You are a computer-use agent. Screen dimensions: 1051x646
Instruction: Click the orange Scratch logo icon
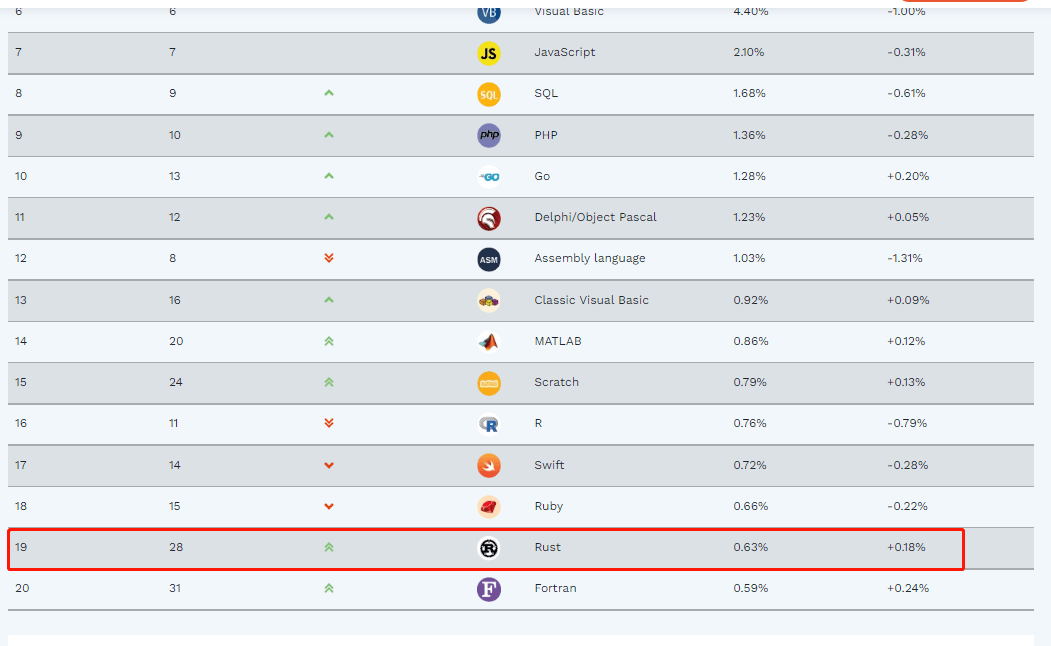489,383
